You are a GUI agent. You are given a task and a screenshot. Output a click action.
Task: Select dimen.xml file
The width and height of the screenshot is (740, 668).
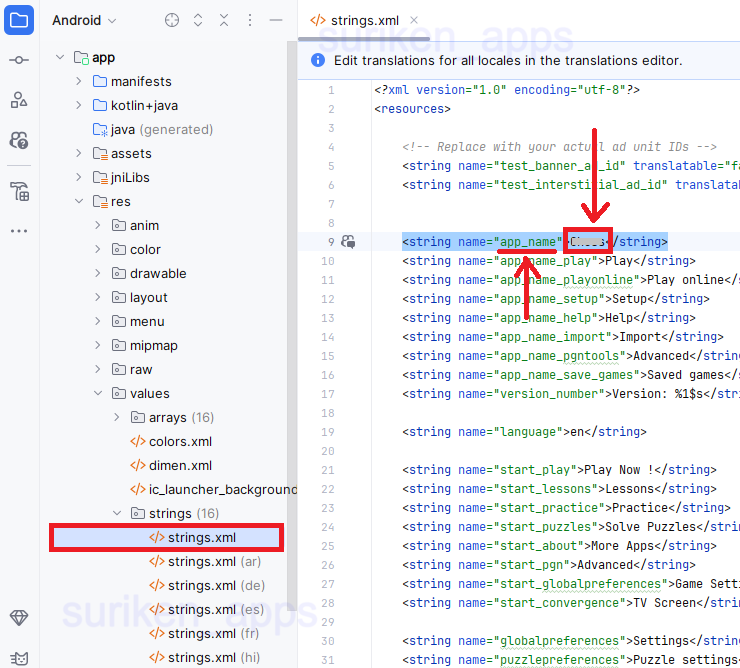180,465
